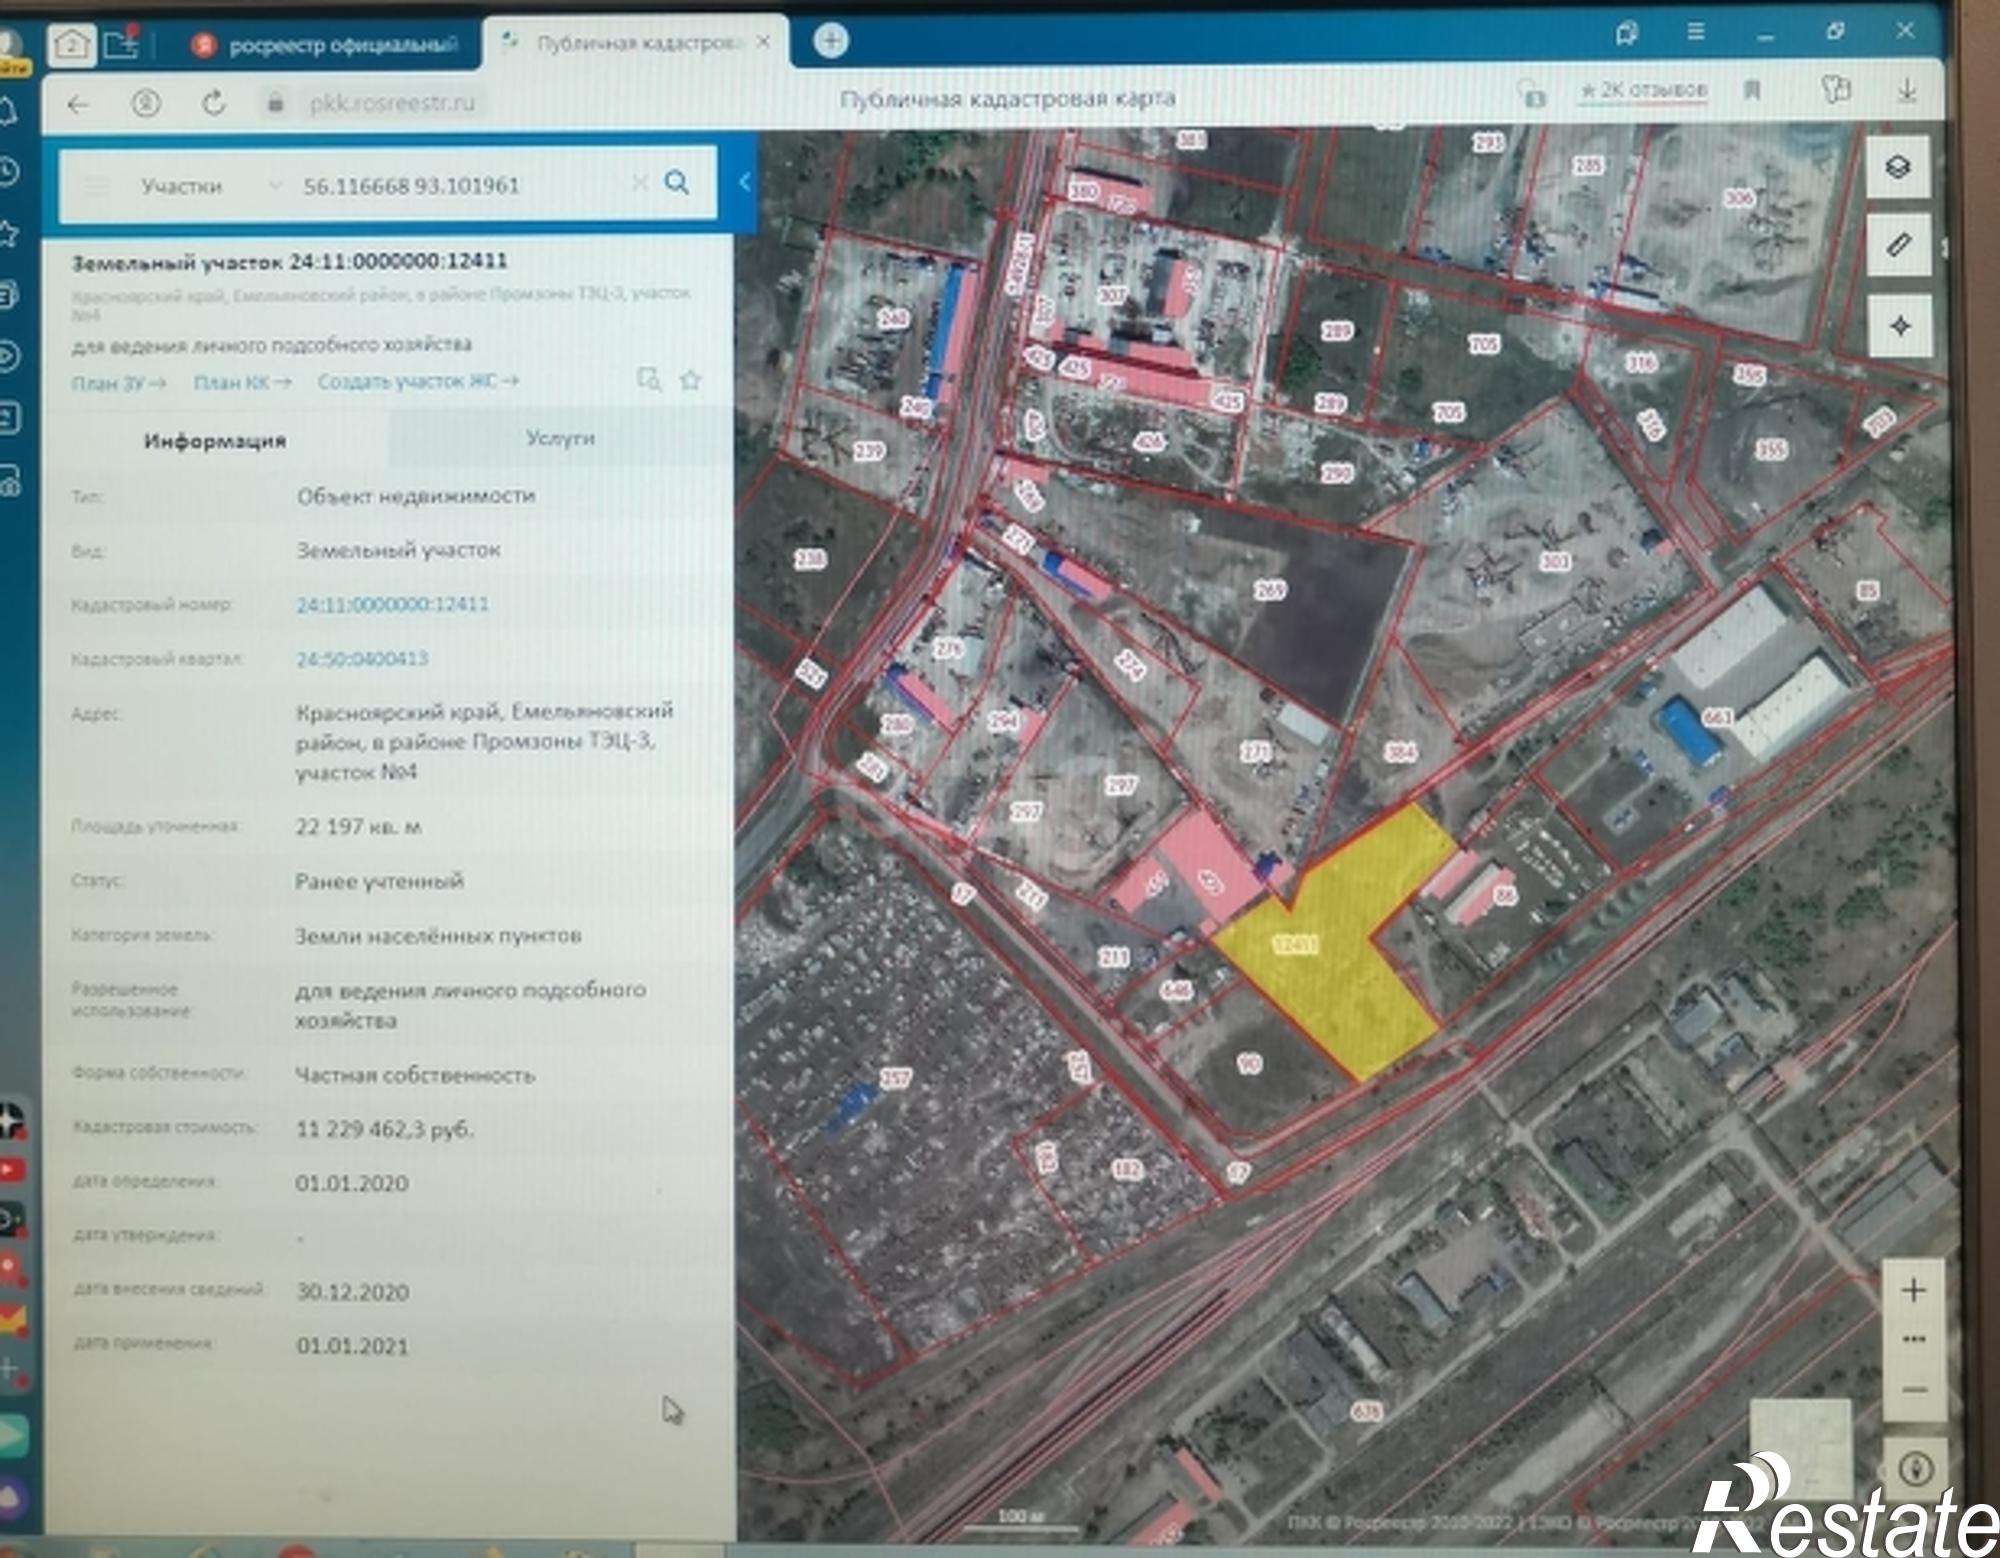Select the measurement ruler tool

[x=1898, y=244]
